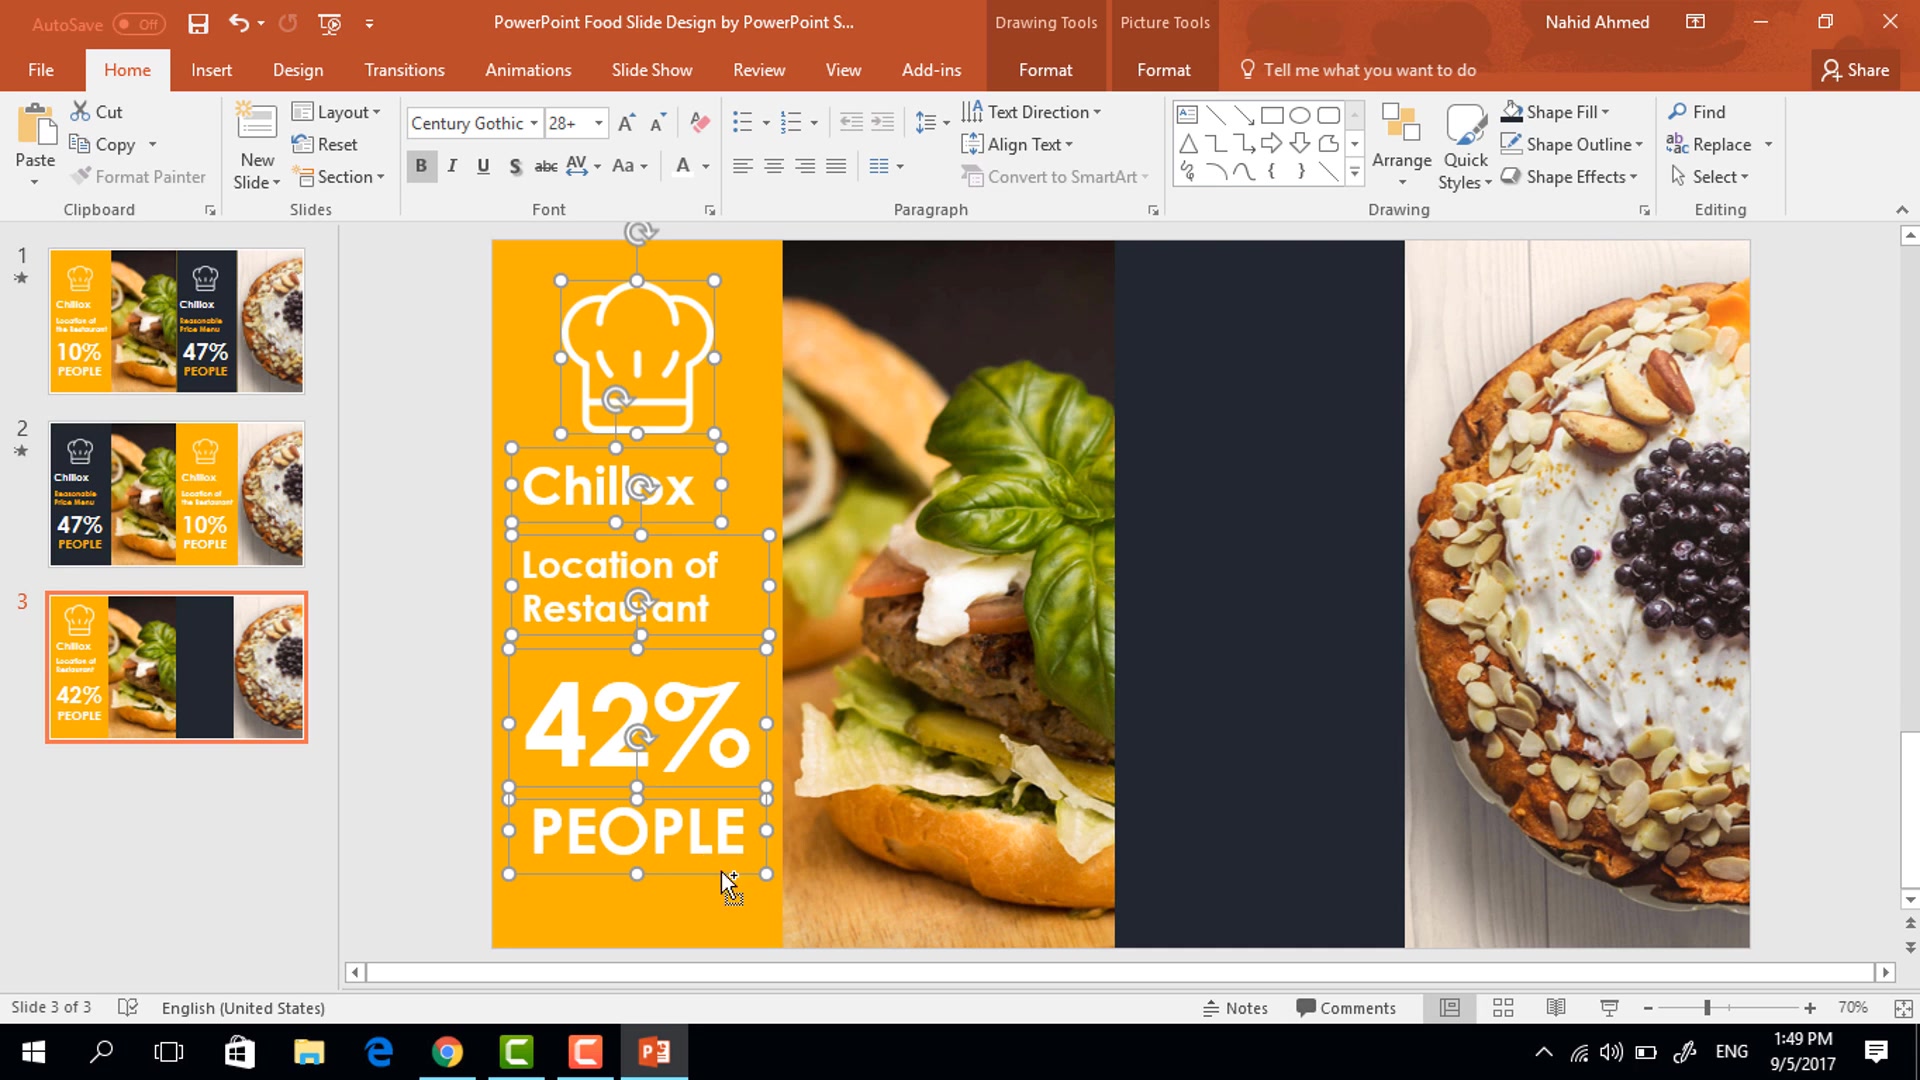Click the font color swatch

pos(683,174)
